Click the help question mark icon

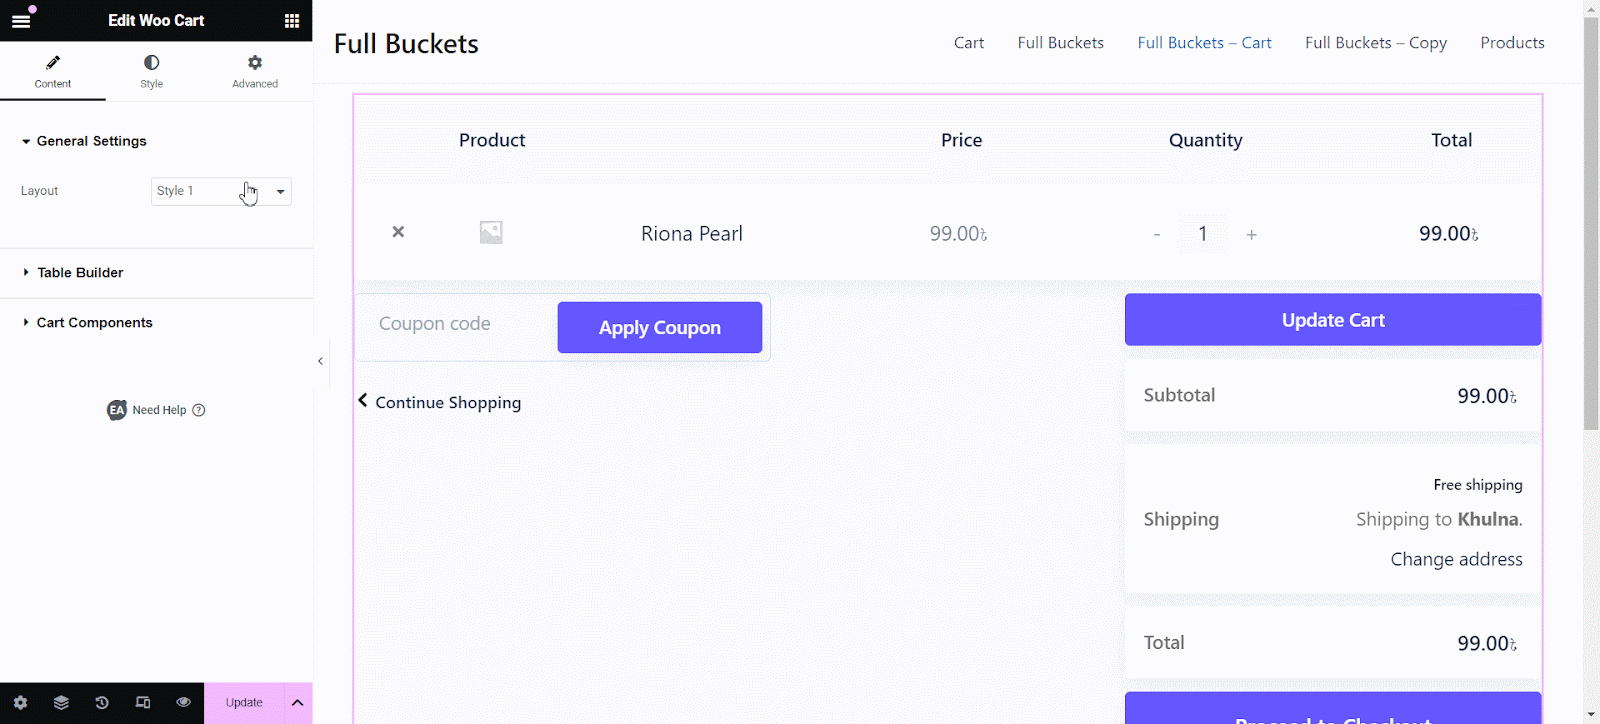tap(199, 410)
